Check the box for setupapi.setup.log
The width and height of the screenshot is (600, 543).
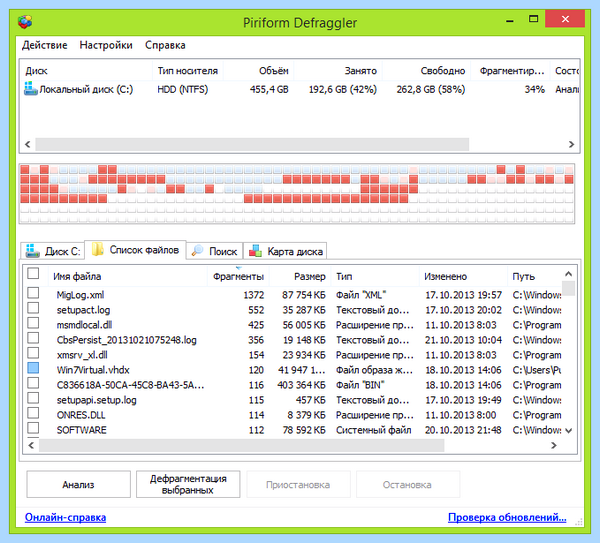[33, 398]
